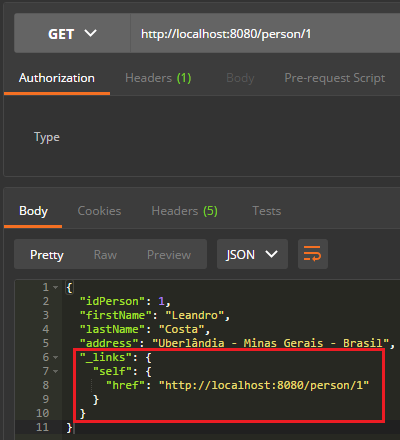Toggle the line wrap icon button
Viewport: 400px width, 440px height.
[x=313, y=254]
